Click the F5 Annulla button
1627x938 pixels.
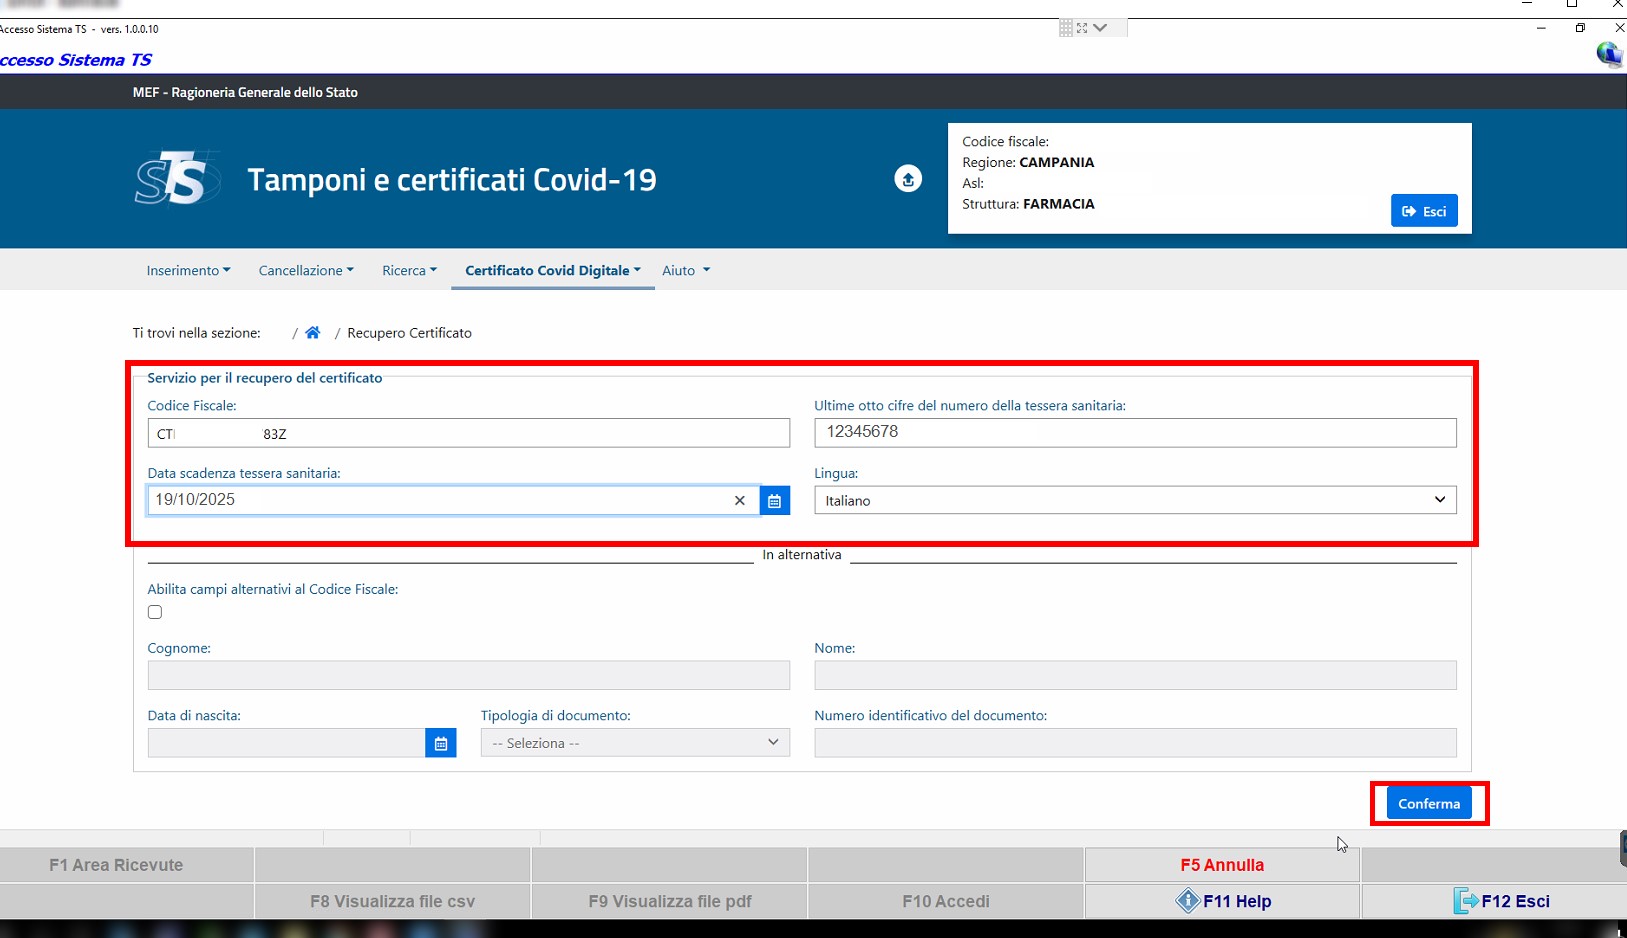pos(1221,865)
